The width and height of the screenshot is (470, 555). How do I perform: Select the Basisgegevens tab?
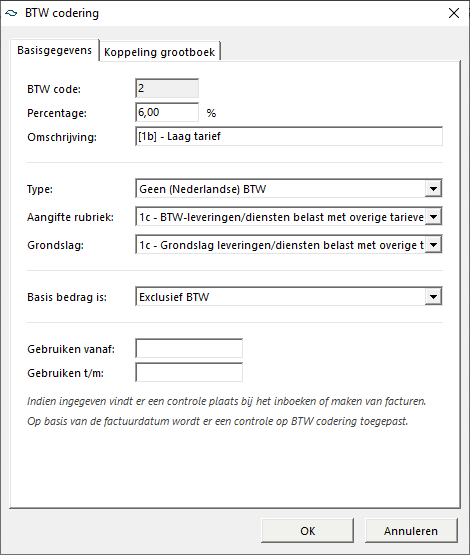pyautogui.click(x=55, y=50)
